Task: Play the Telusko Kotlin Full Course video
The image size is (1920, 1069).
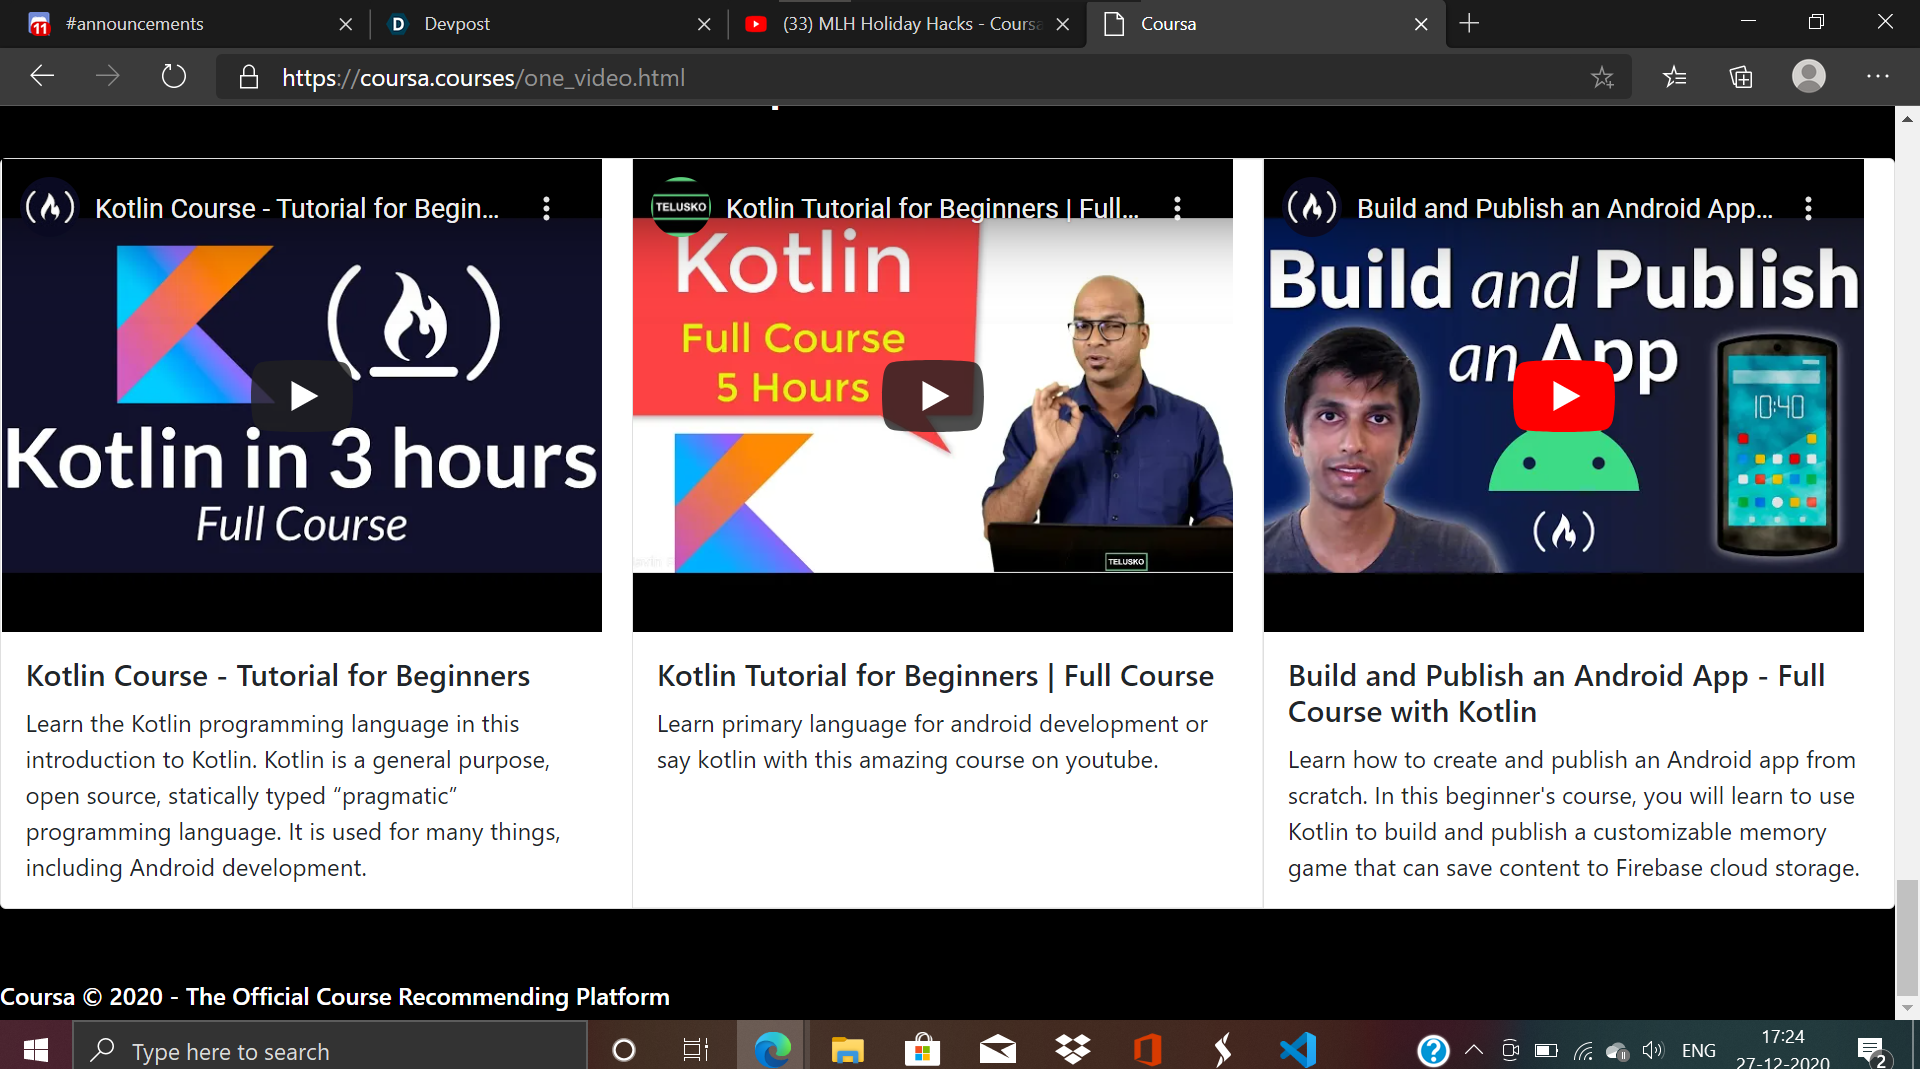Action: [933, 396]
